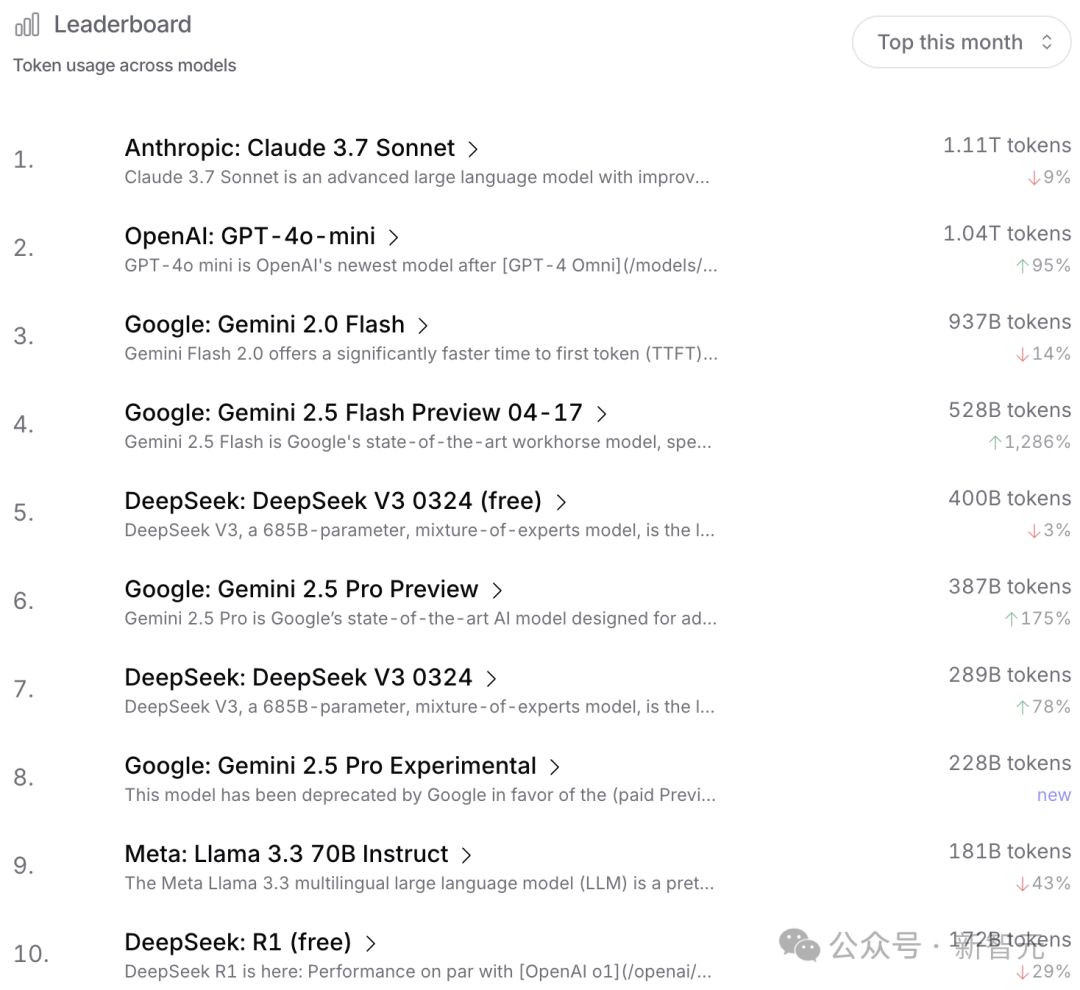Screen dimensions: 1080x990
Task: Click the "387B tokens" usage value
Action: pos(1010,586)
